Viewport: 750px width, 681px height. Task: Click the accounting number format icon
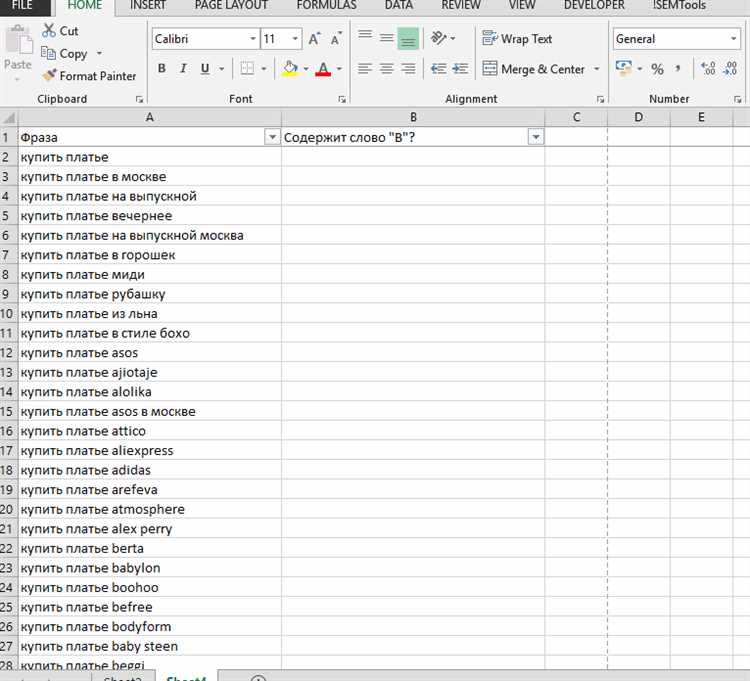pyautogui.click(x=623, y=68)
